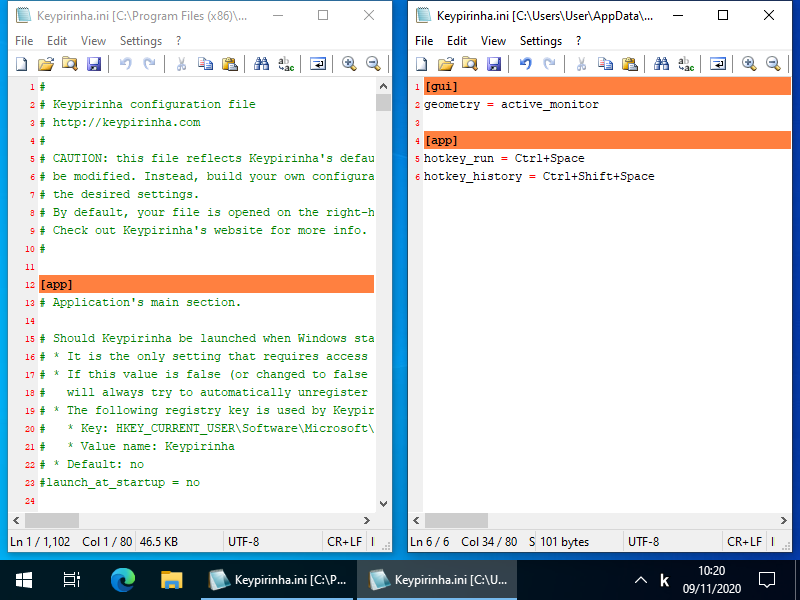The width and height of the screenshot is (800, 600).
Task: Click Undo icon in left window toolbar
Action: pos(126,64)
